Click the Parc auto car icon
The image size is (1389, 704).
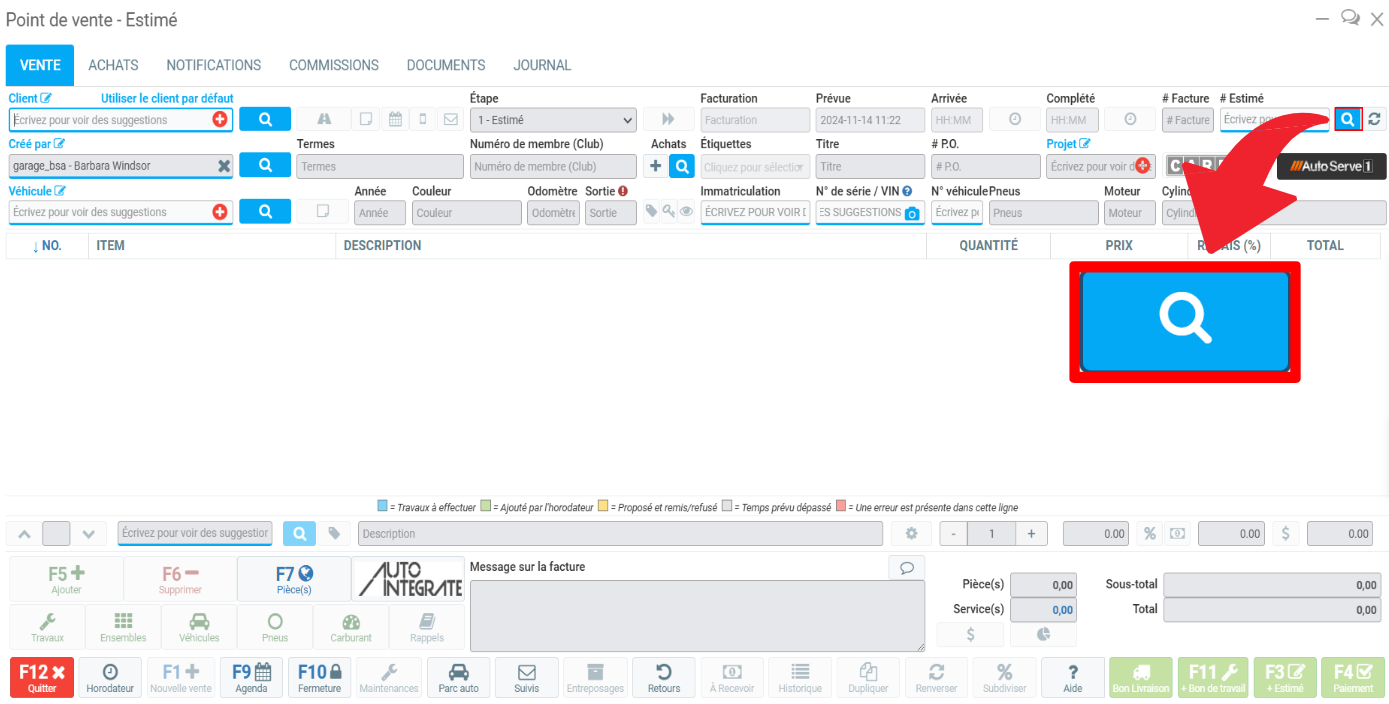tap(458, 677)
